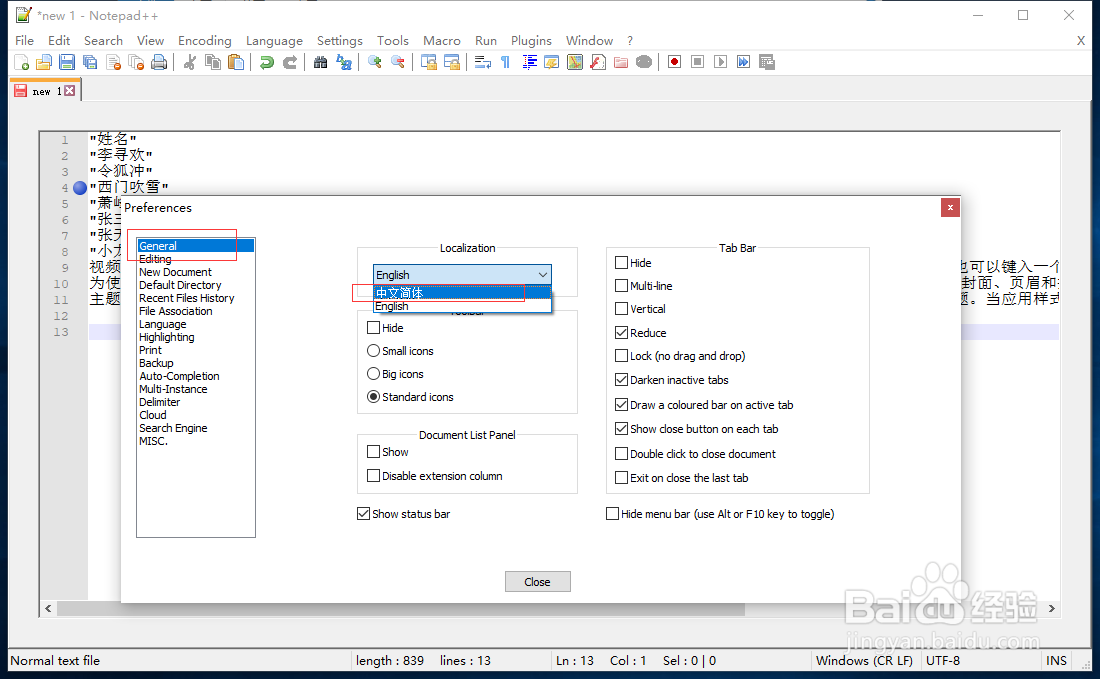Screen dimensions: 1100x679
Task: Click the Print toolbar icon
Action: point(160,62)
